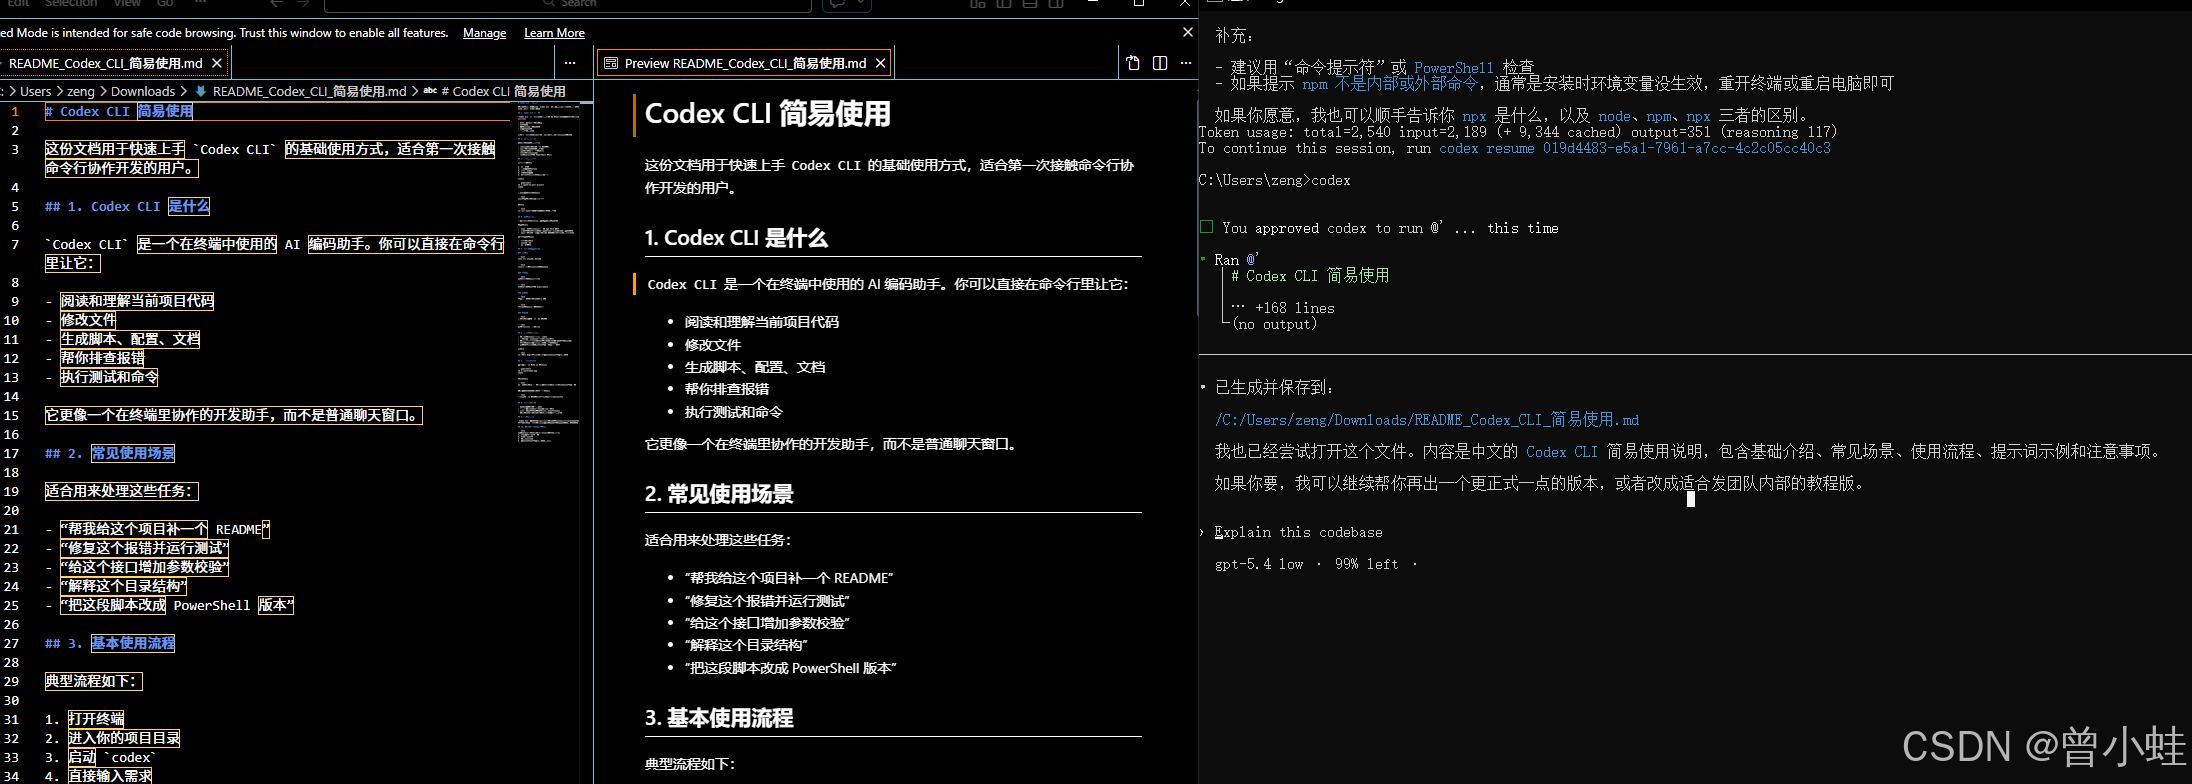The height and width of the screenshot is (784, 2192).
Task: Click '(no output)' text in terminal
Action: 1274,324
